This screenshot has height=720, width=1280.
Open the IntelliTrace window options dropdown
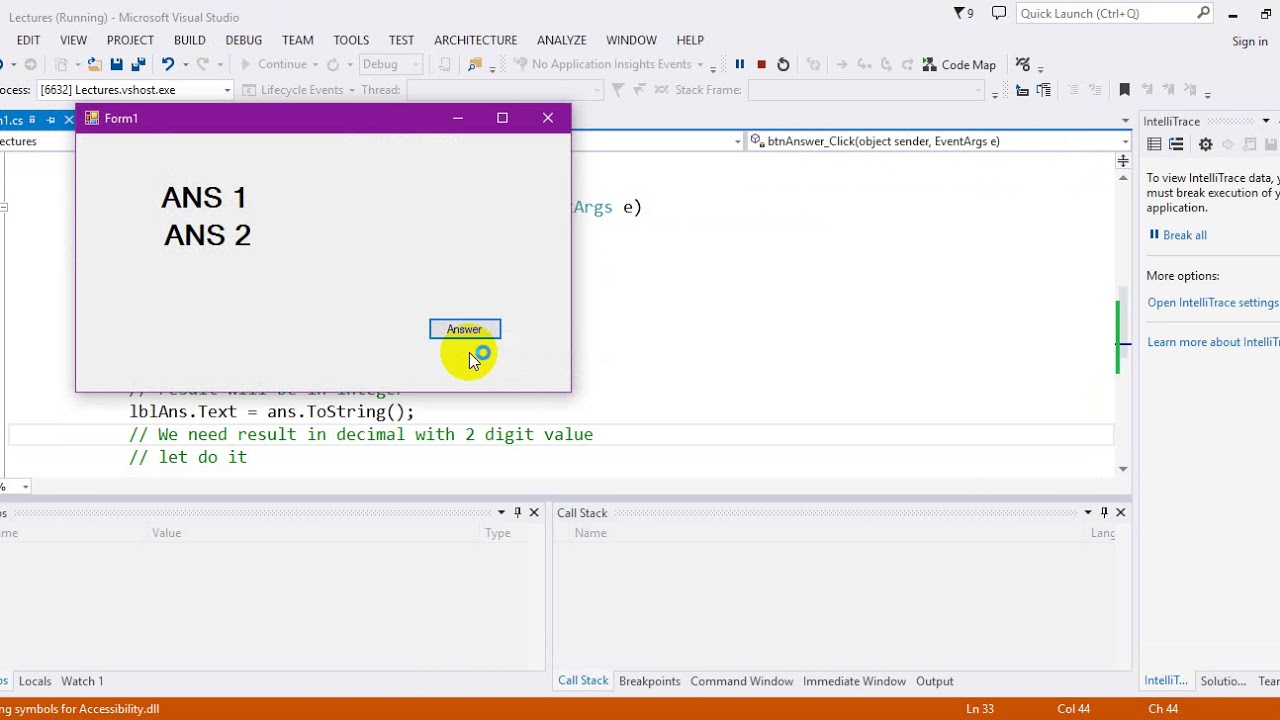coord(1265,121)
